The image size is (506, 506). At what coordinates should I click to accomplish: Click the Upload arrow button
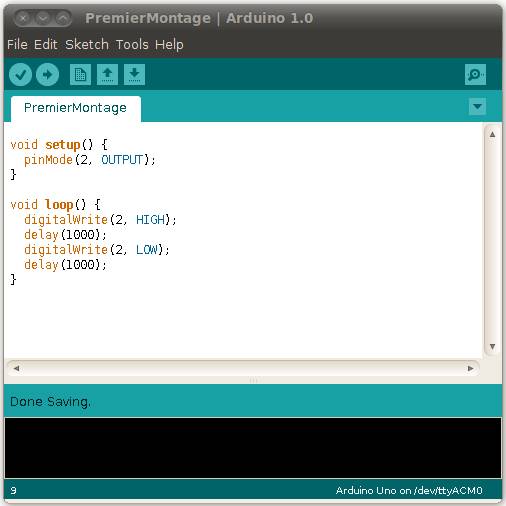pos(47,75)
